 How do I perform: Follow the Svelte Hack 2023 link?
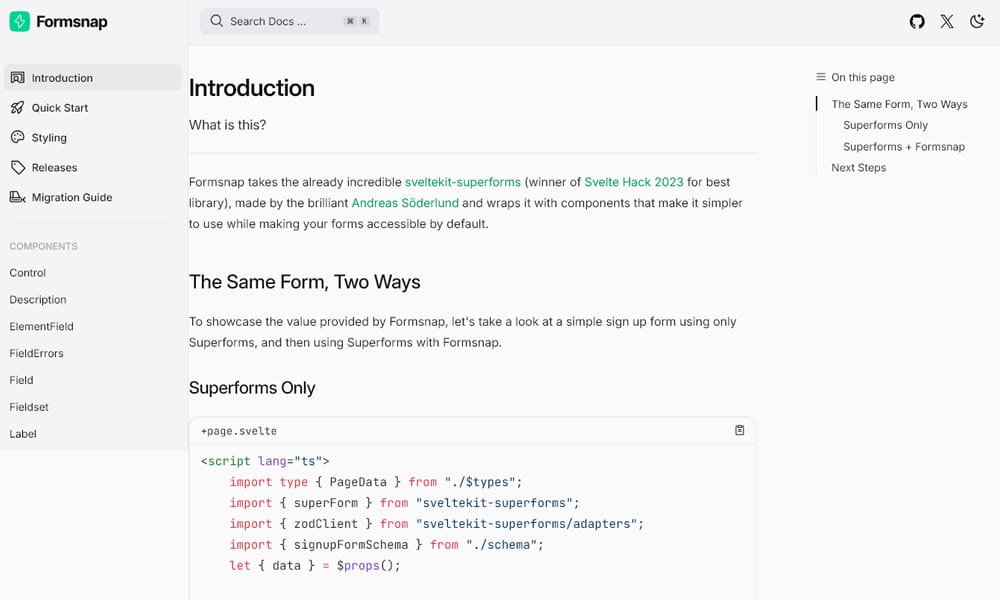(x=633, y=182)
